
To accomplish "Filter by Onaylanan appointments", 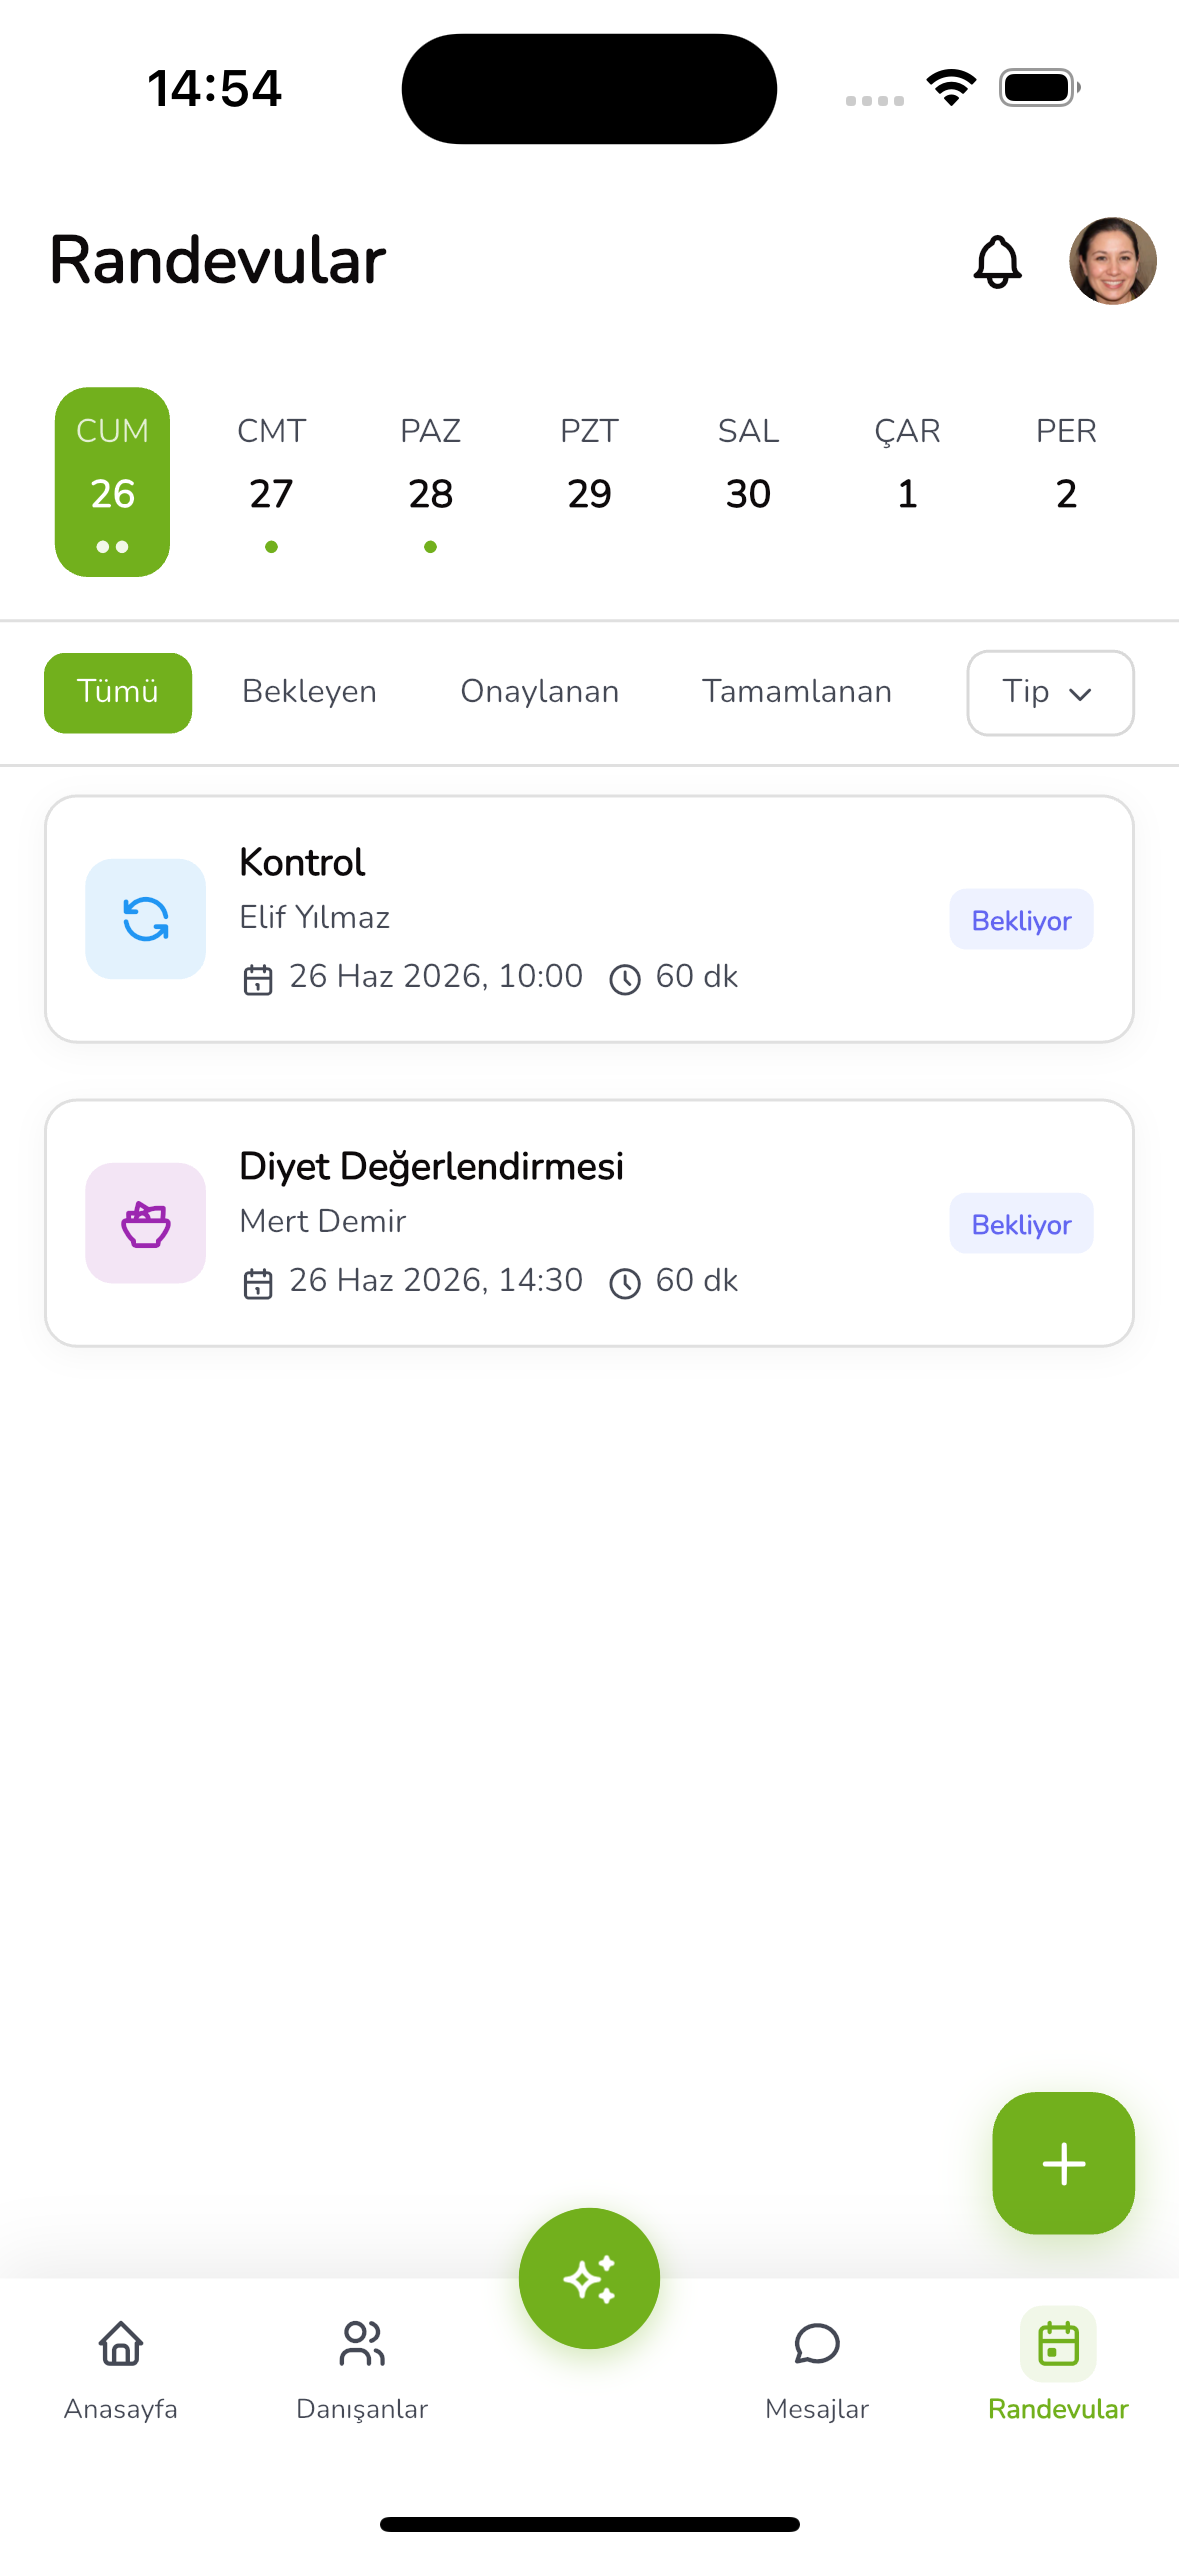I will (x=540, y=692).
